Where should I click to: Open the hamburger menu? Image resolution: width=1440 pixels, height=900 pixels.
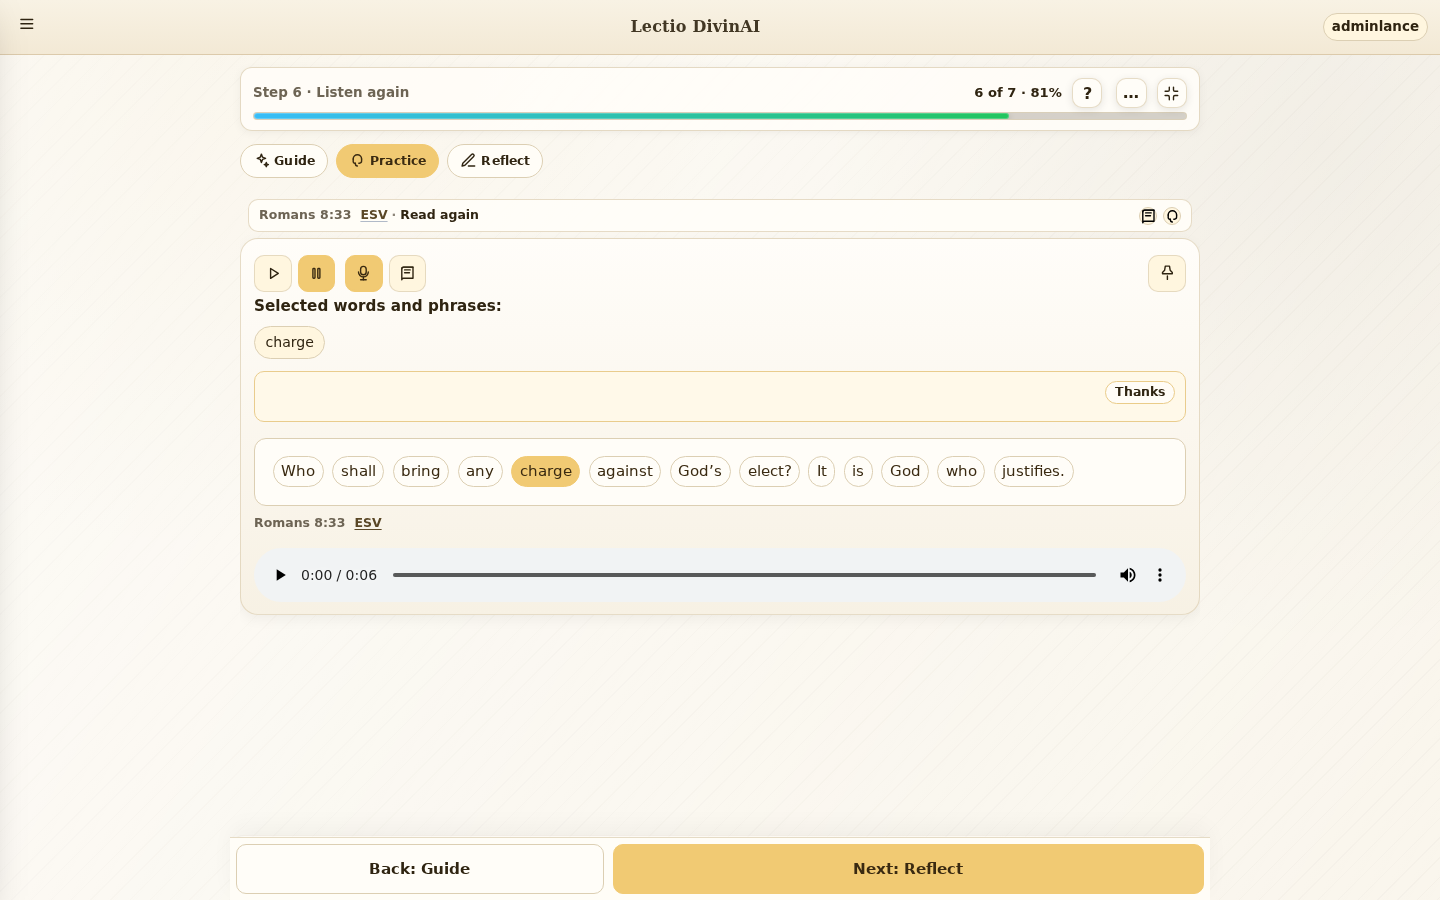(27, 24)
